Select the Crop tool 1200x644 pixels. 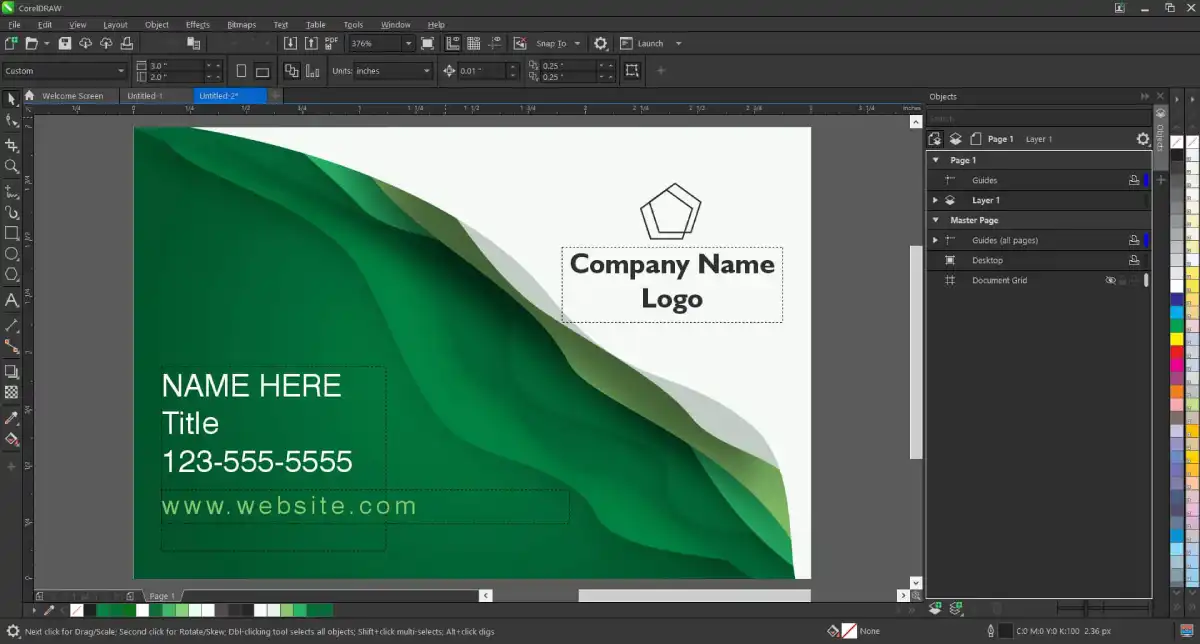click(11, 145)
